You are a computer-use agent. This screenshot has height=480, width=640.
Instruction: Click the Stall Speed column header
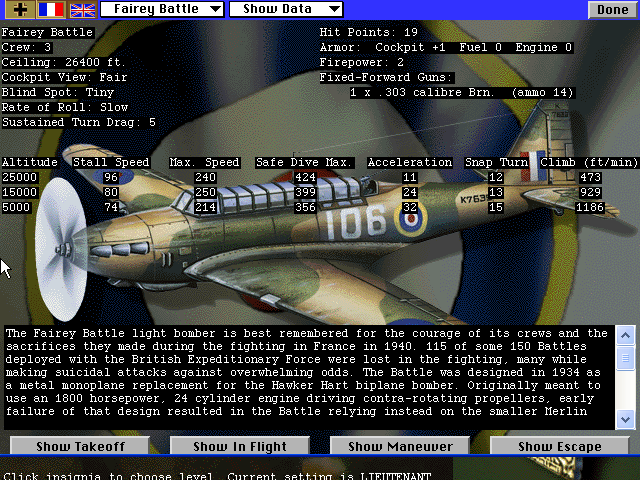111,162
